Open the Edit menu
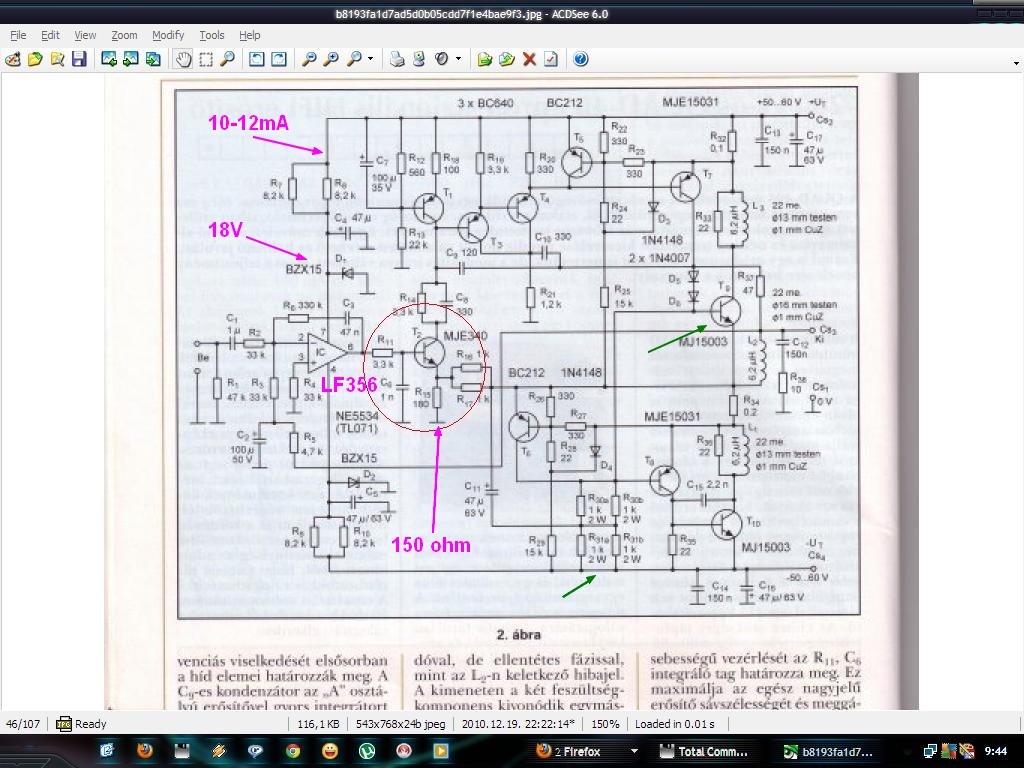Image resolution: width=1024 pixels, height=768 pixels. pyautogui.click(x=50, y=35)
